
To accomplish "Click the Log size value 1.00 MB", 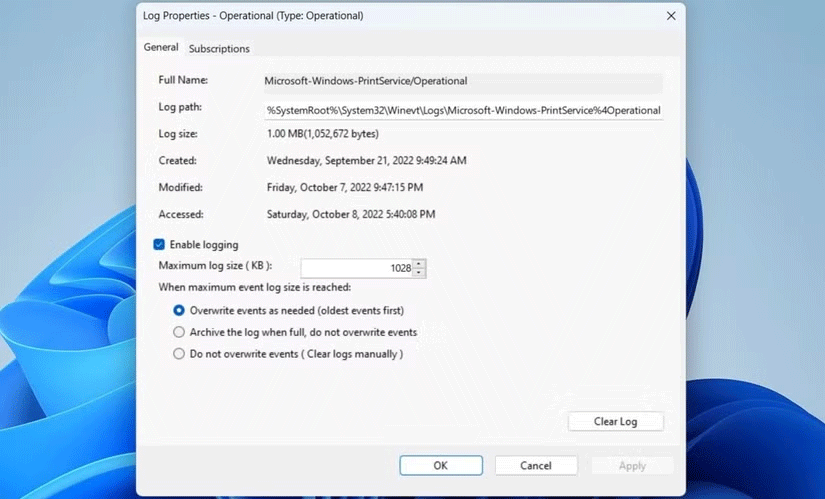I will coord(322,134).
